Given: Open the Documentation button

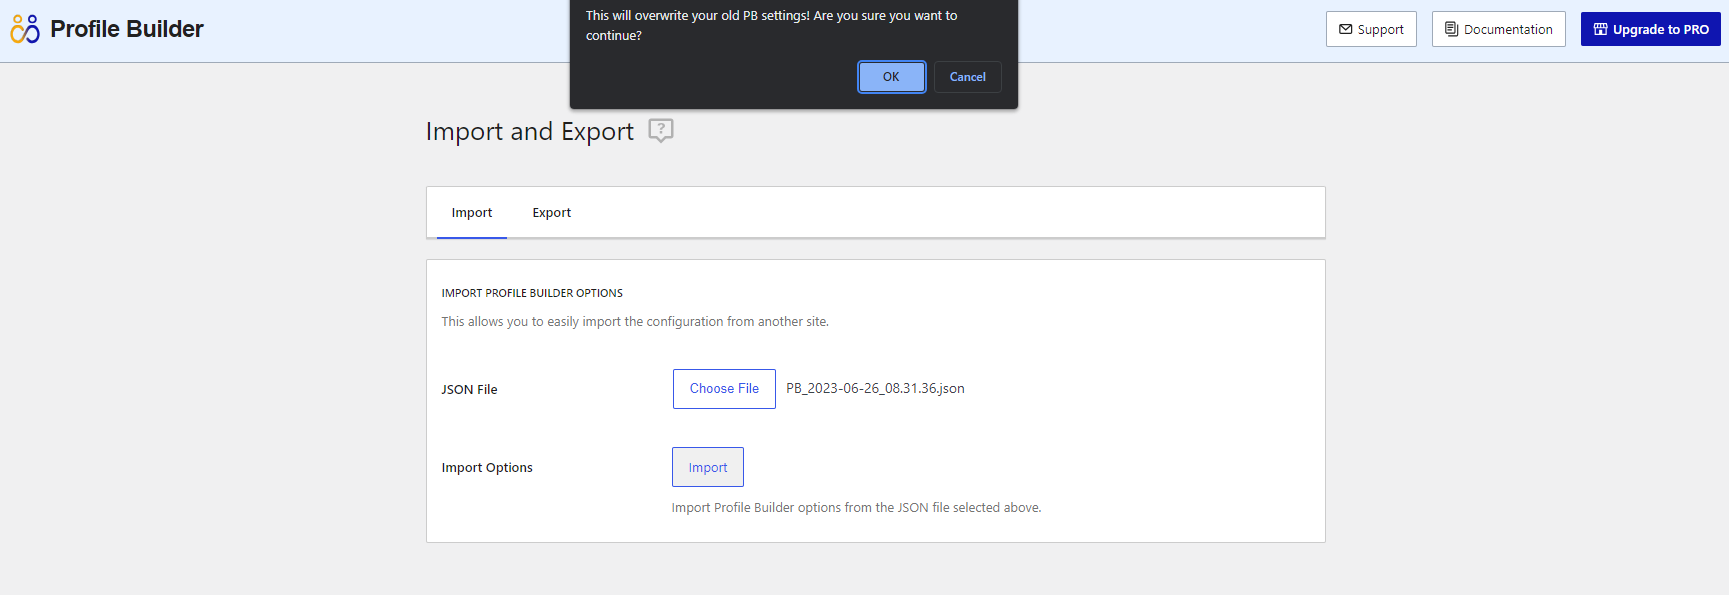Looking at the screenshot, I should tap(1498, 29).
